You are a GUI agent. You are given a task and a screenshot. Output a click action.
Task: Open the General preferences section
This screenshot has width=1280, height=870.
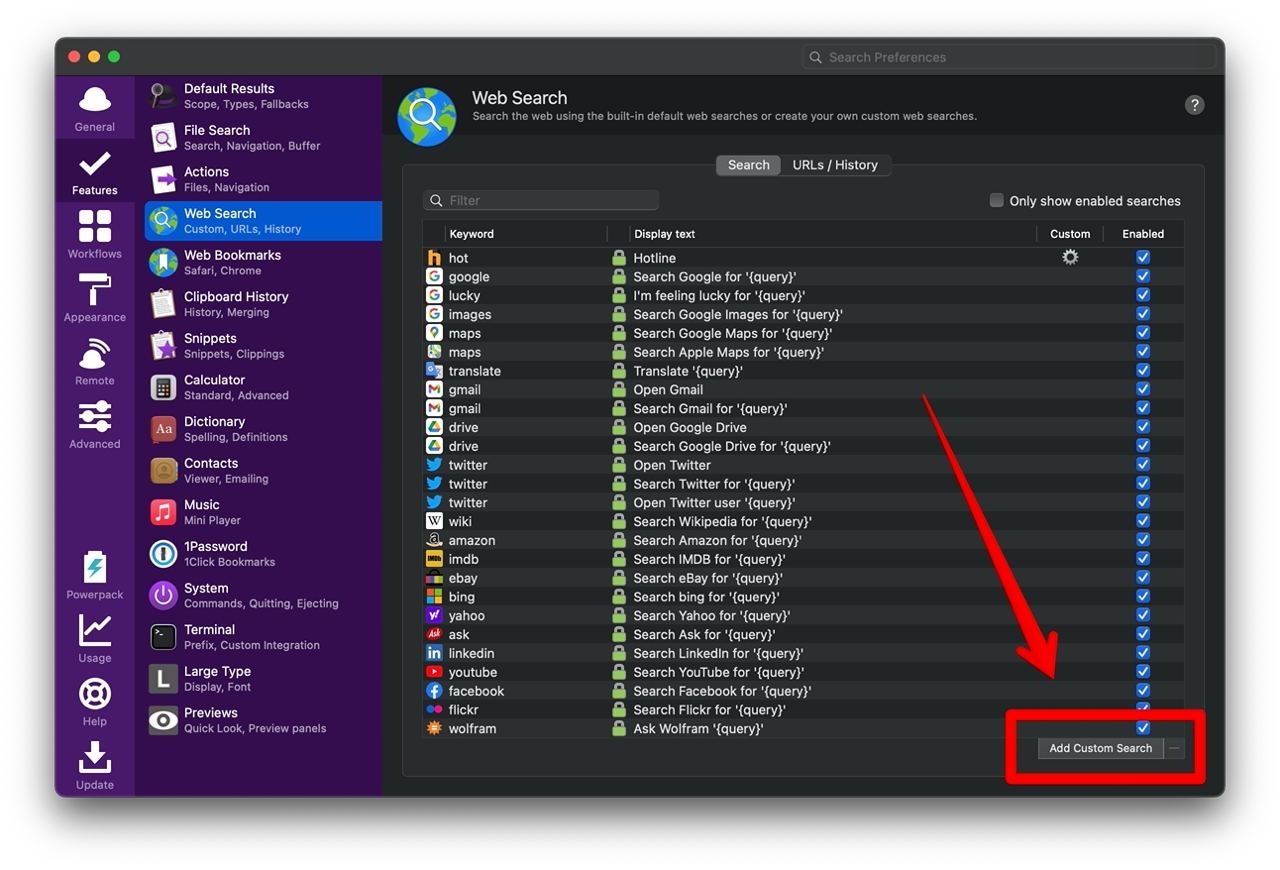coord(94,108)
